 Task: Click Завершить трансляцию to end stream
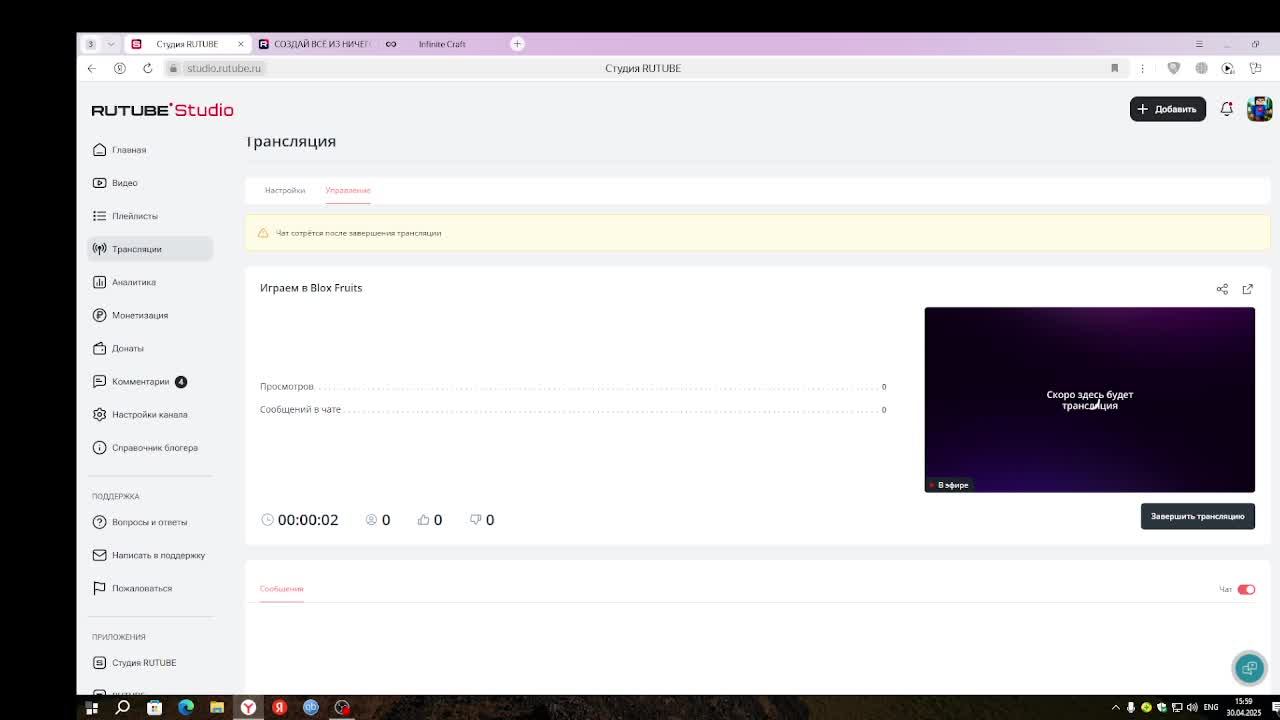[x=1197, y=516]
